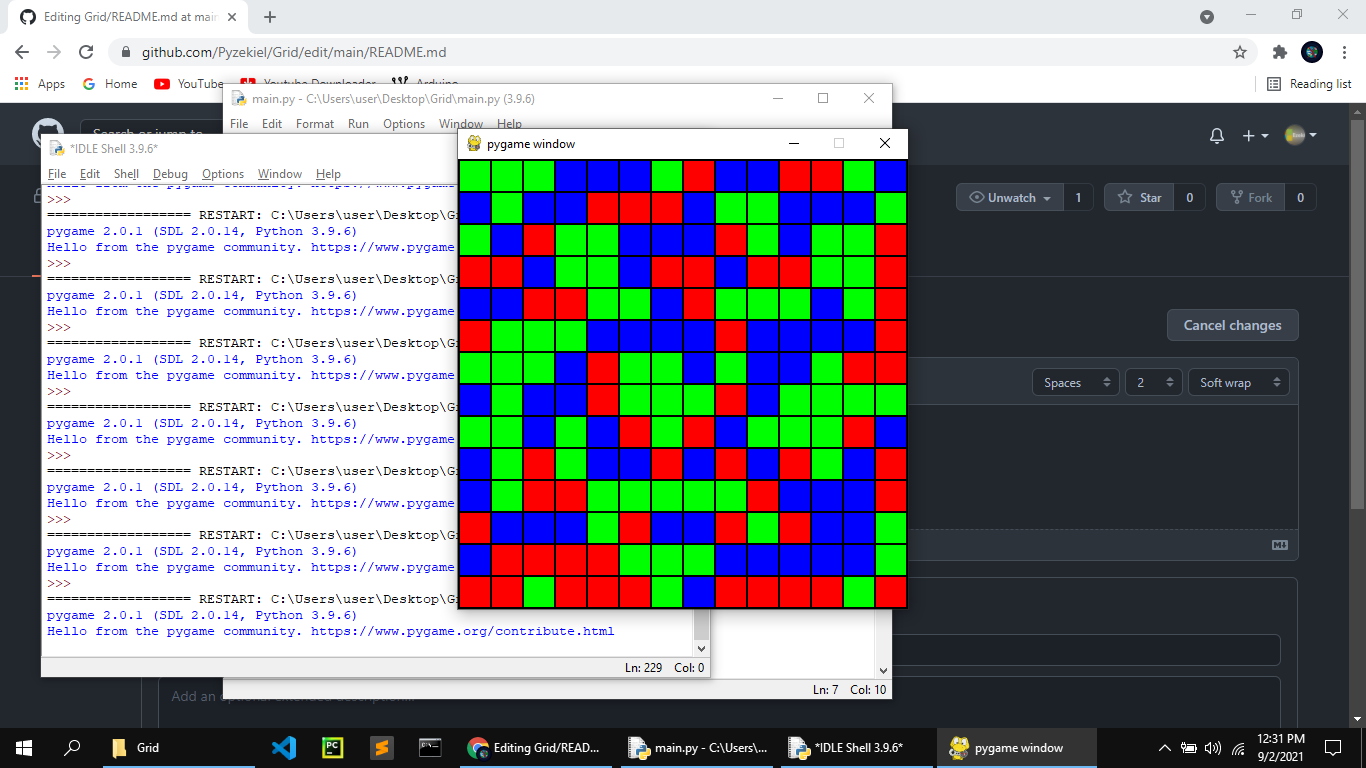Viewport: 1366px width, 768px height.
Task: Open Sublime Text from the taskbar
Action: click(380, 747)
